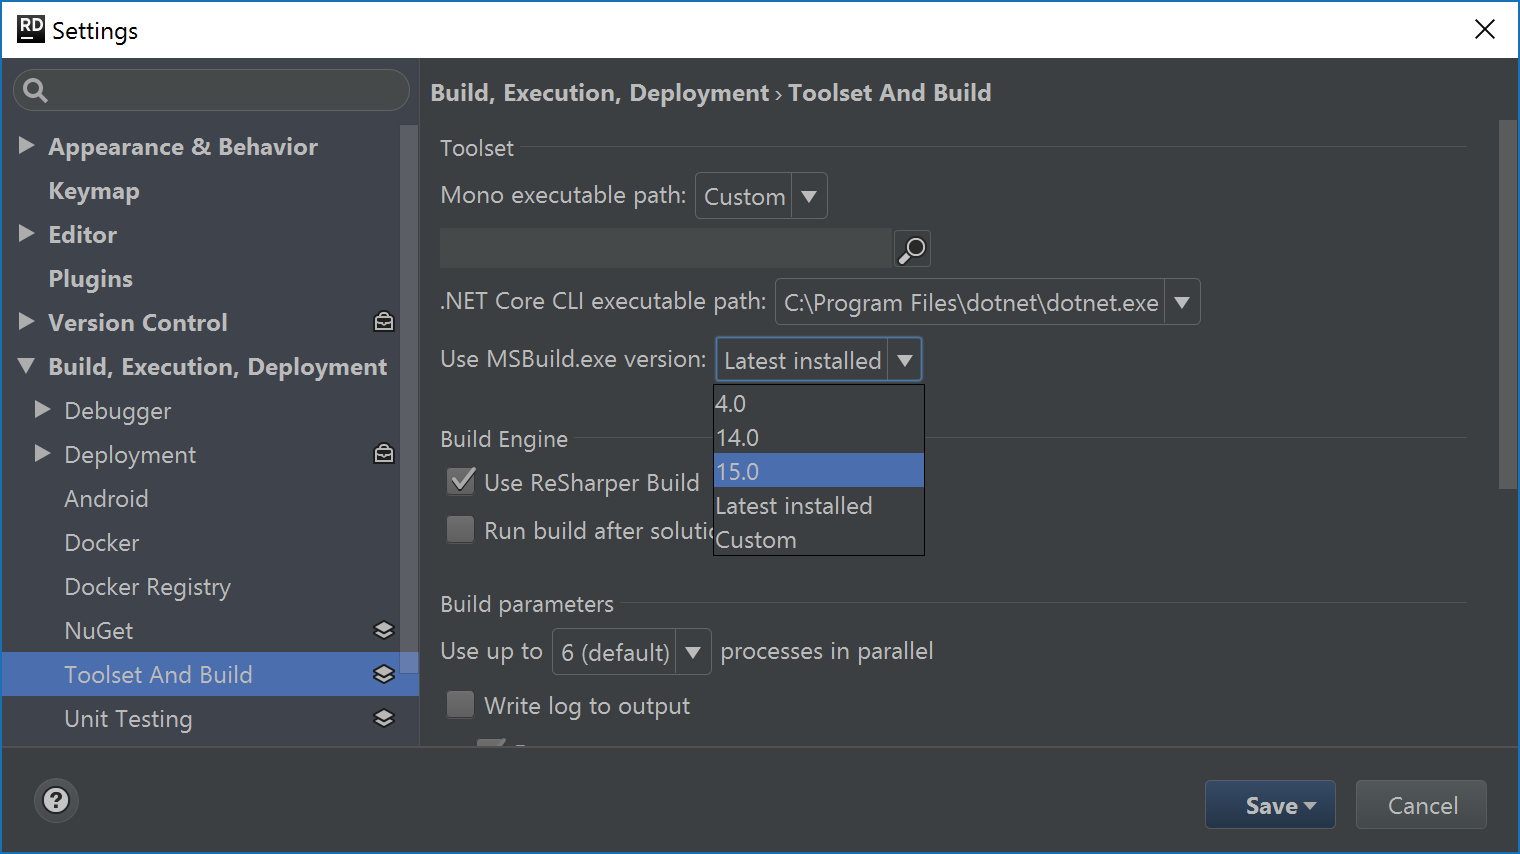Image resolution: width=1520 pixels, height=854 pixels.
Task: Collapse Build, Execution, Deployment section
Action: click(27, 366)
